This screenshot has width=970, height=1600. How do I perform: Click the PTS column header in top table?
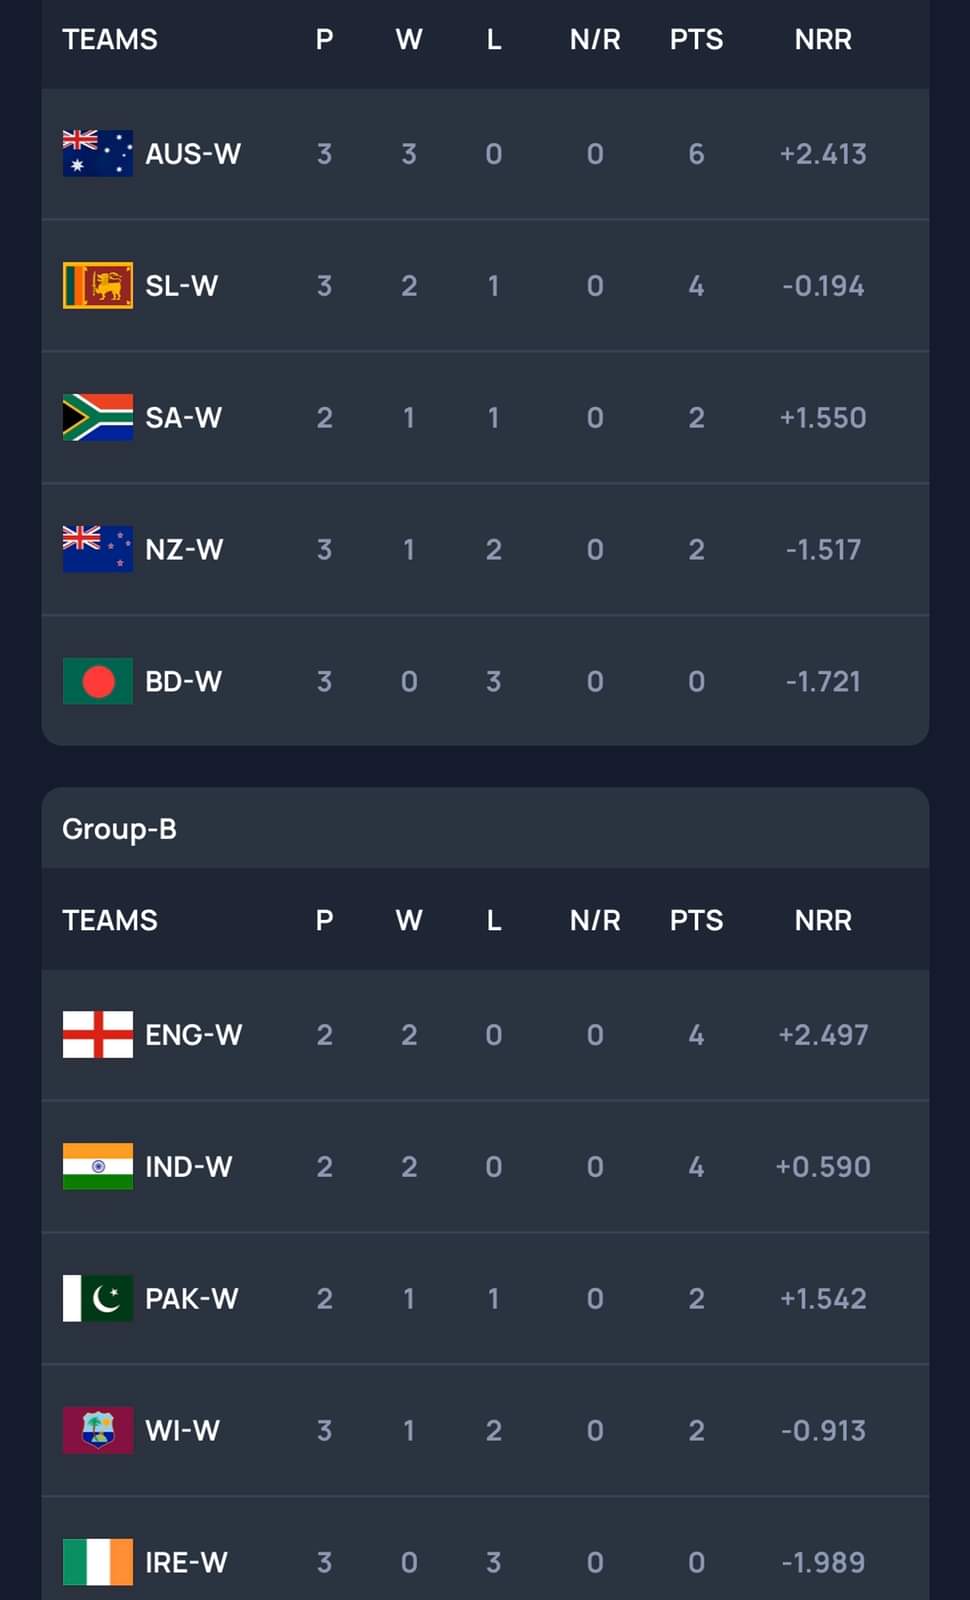(x=696, y=40)
